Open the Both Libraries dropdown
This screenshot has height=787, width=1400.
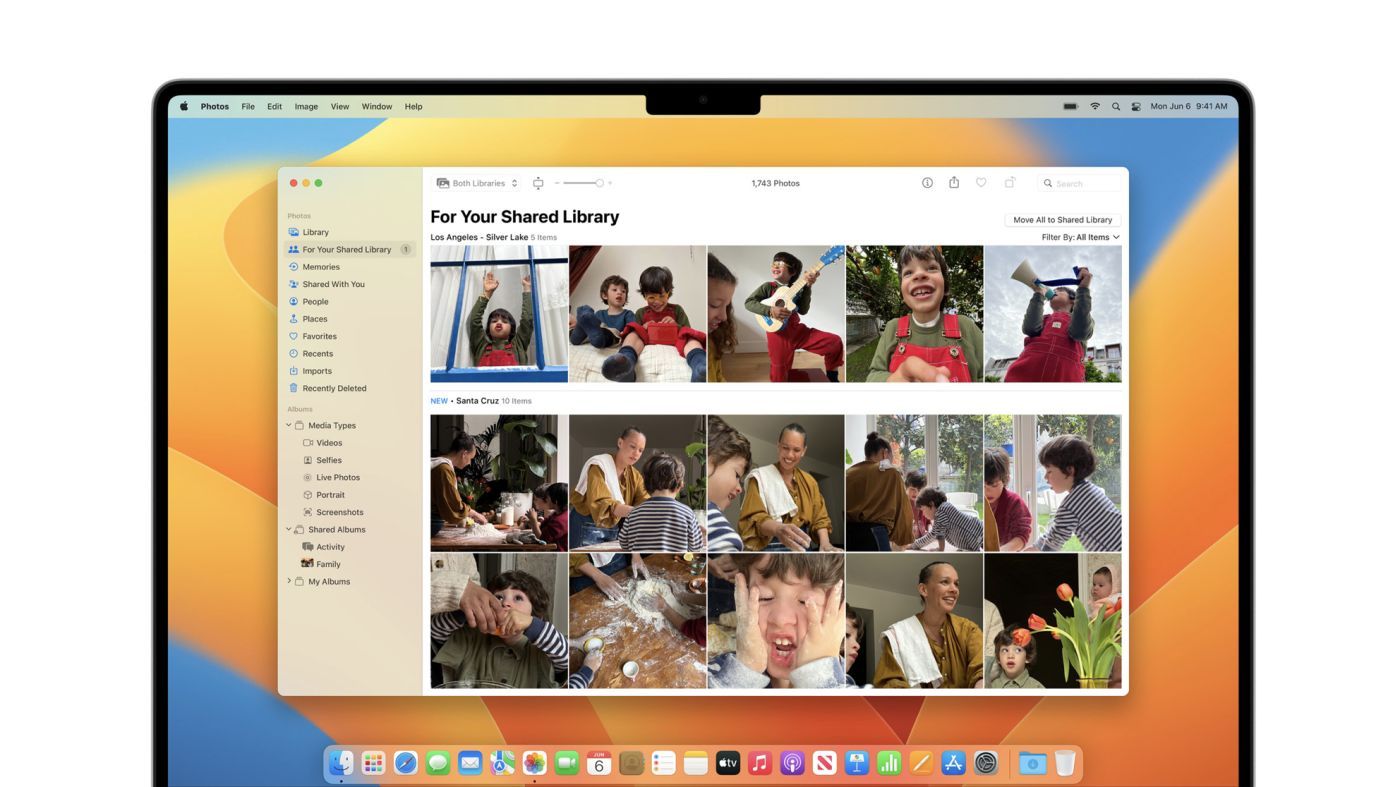pos(478,183)
